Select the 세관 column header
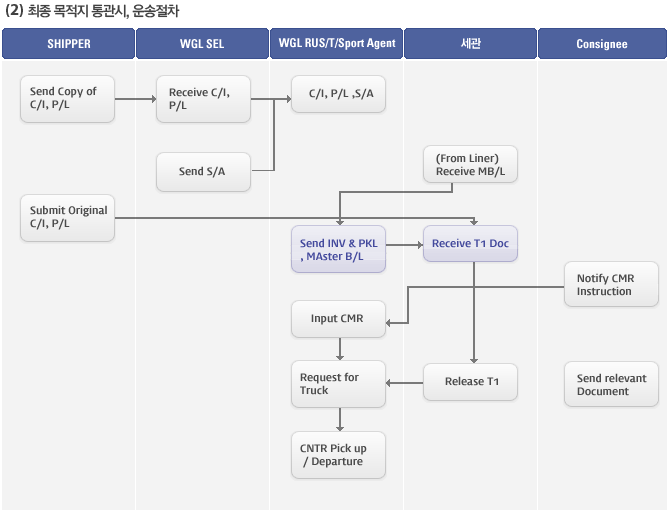 click(470, 44)
